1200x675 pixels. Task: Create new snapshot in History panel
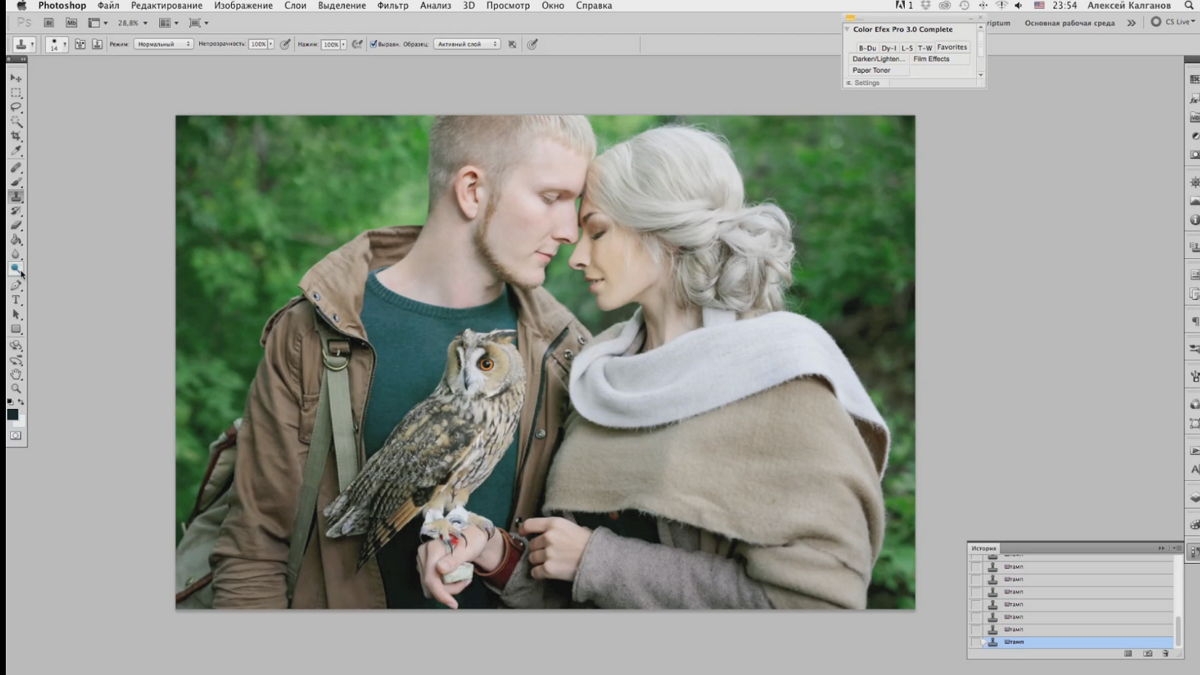1147,653
